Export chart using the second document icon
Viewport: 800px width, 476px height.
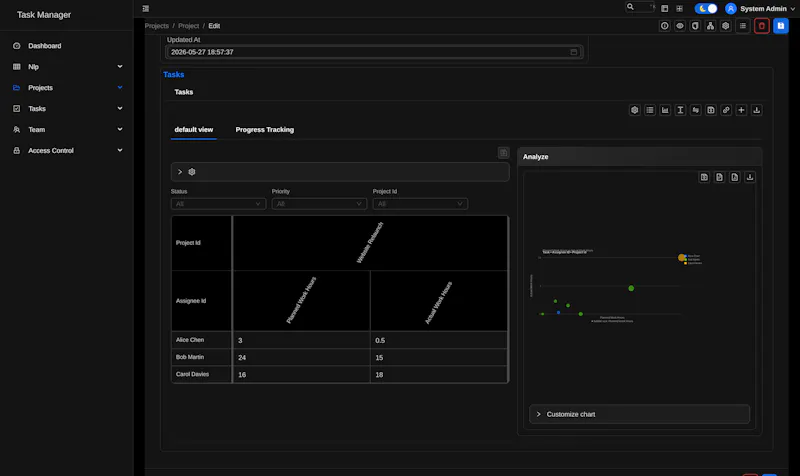point(735,177)
